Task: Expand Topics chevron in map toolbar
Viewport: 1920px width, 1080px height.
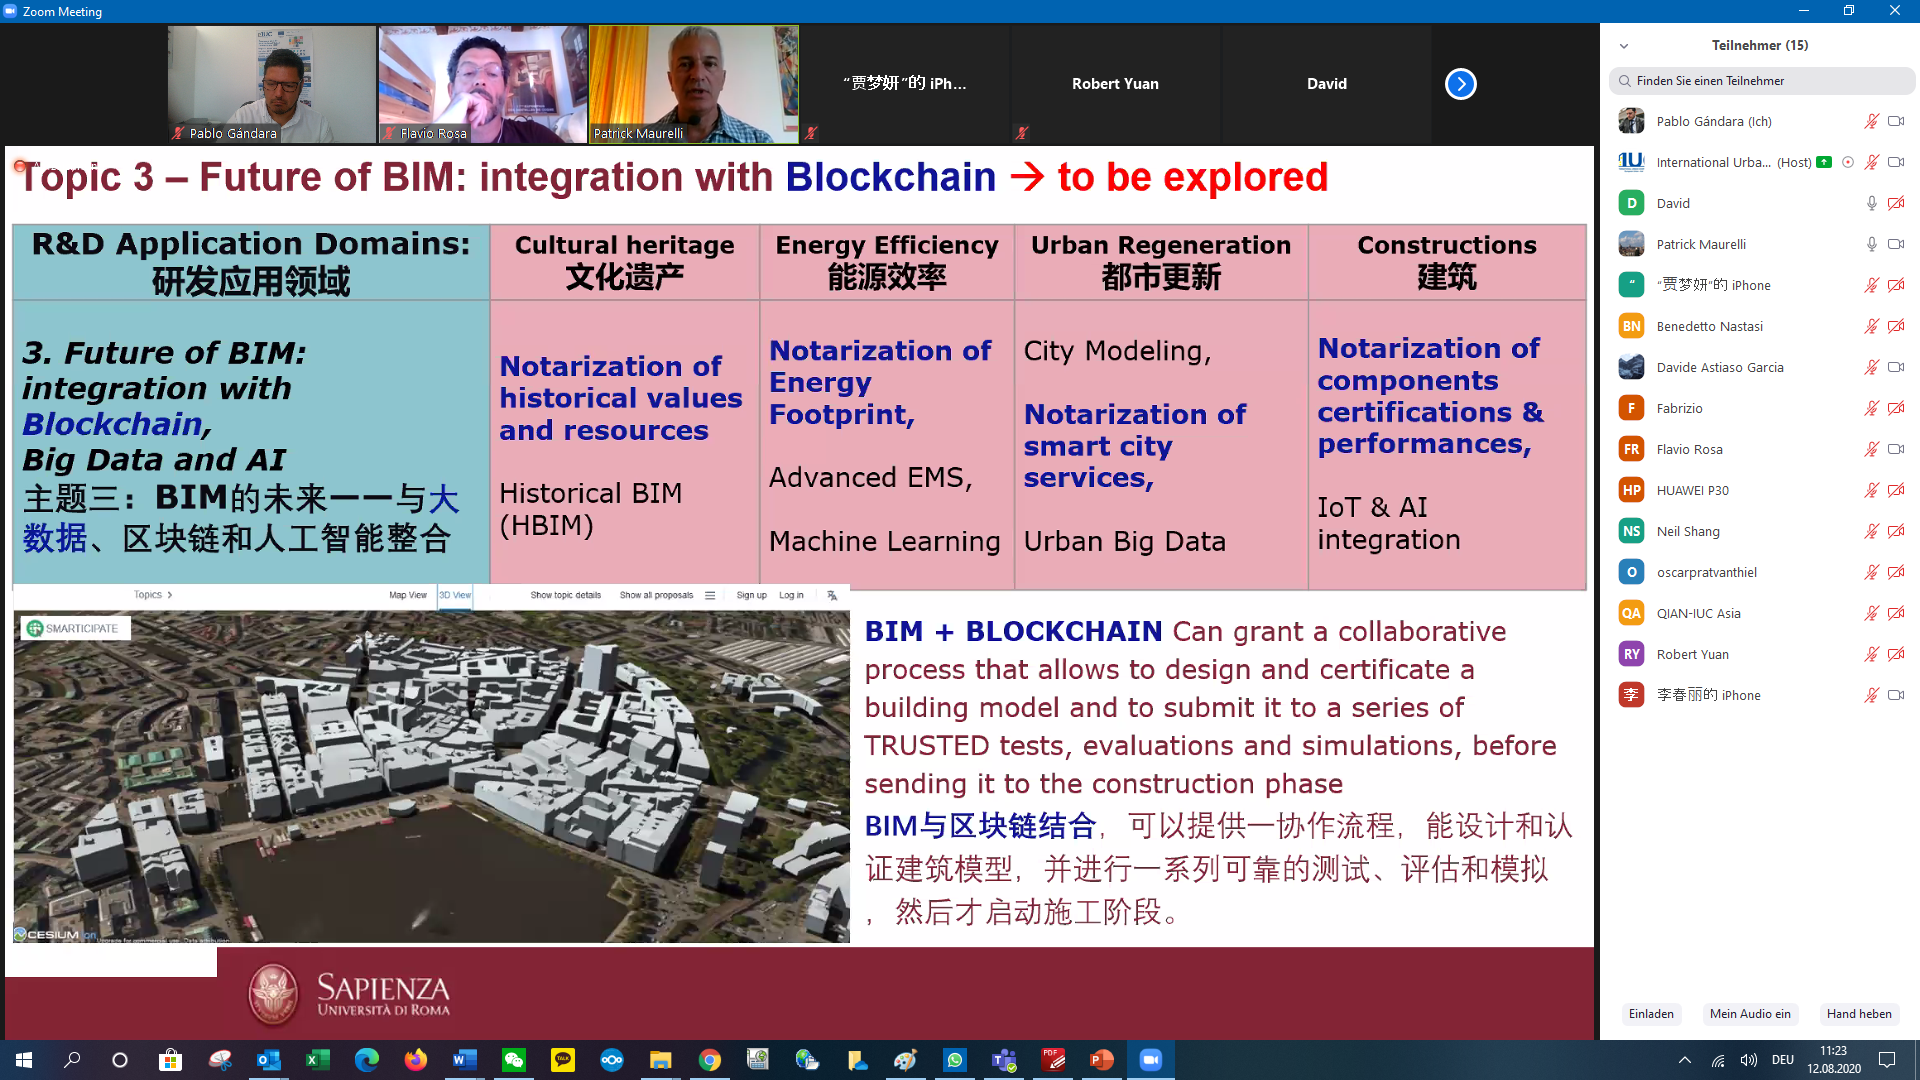Action: [170, 595]
